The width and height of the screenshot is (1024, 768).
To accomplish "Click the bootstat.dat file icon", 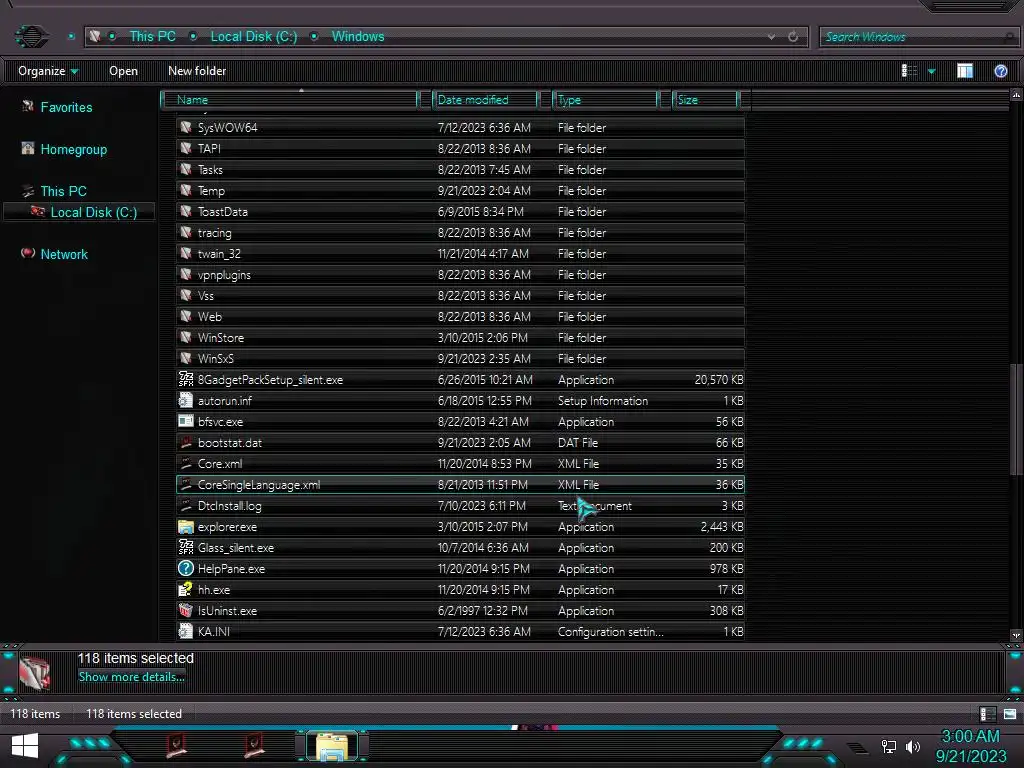I will [x=185, y=442].
